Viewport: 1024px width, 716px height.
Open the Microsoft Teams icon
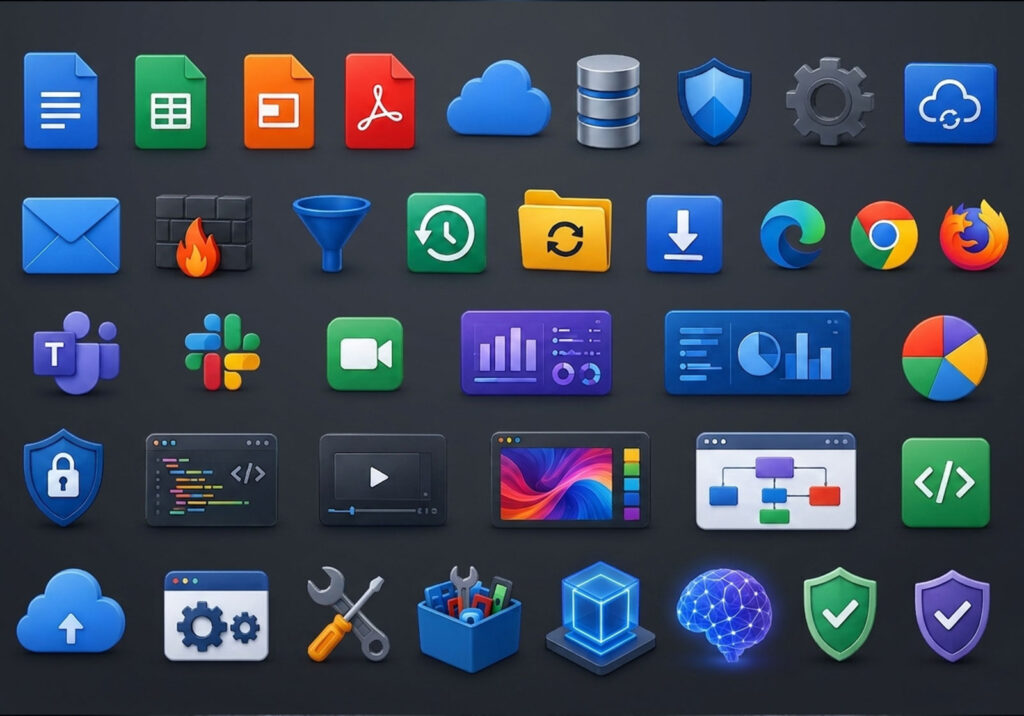point(76,353)
